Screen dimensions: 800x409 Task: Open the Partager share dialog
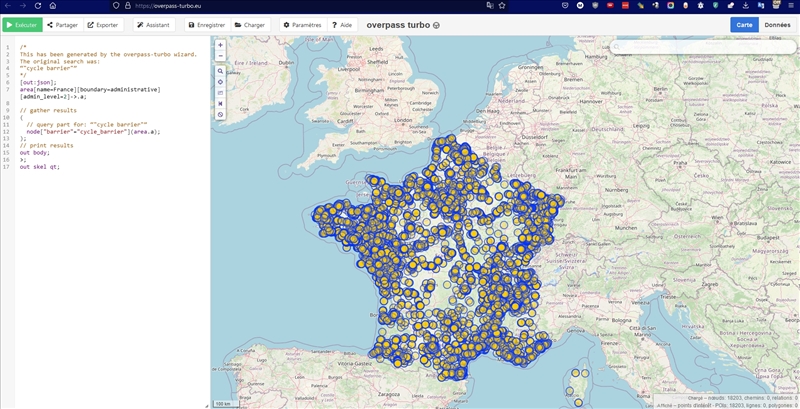click(x=62, y=24)
